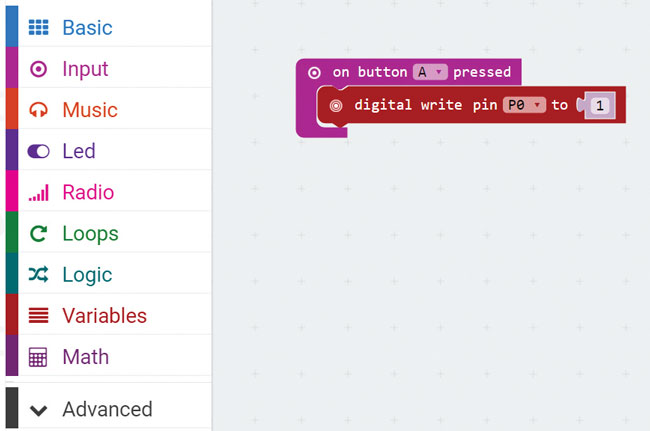Screen dimensions: 650x431
Task: Expand the Advanced section chevron
Action: click(x=39, y=410)
